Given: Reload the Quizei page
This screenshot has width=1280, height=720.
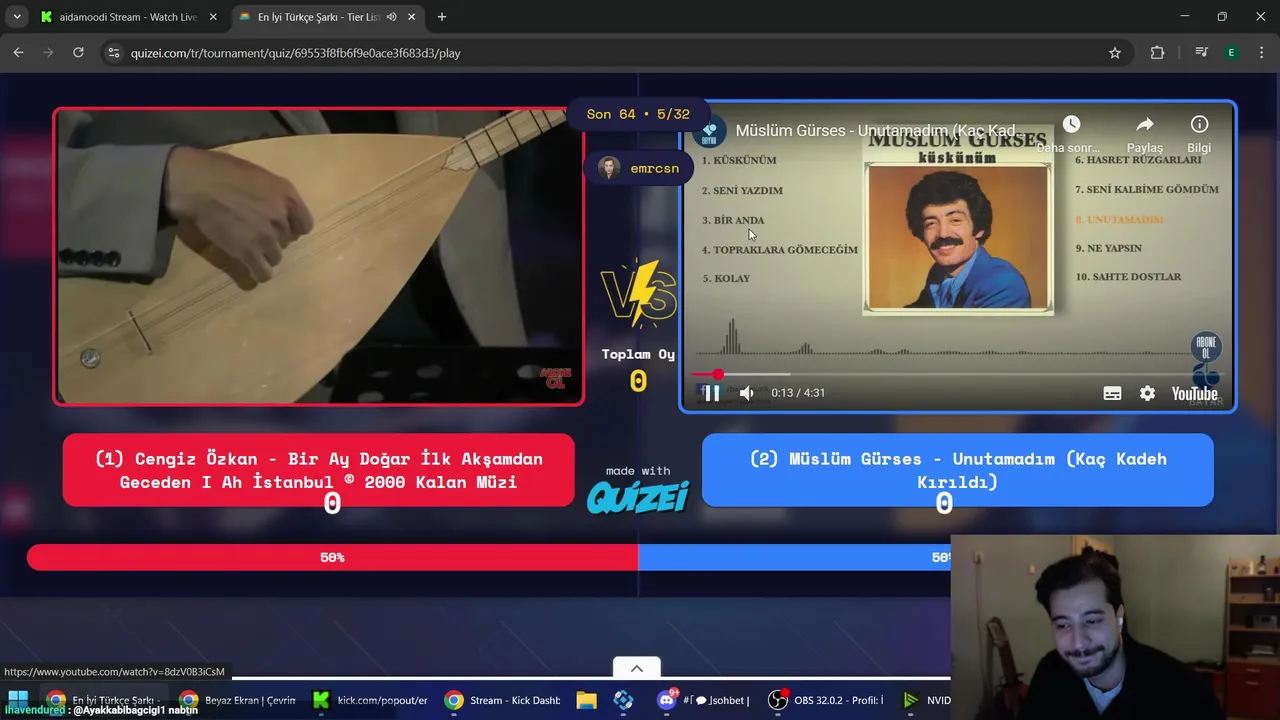Looking at the screenshot, I should point(78,53).
